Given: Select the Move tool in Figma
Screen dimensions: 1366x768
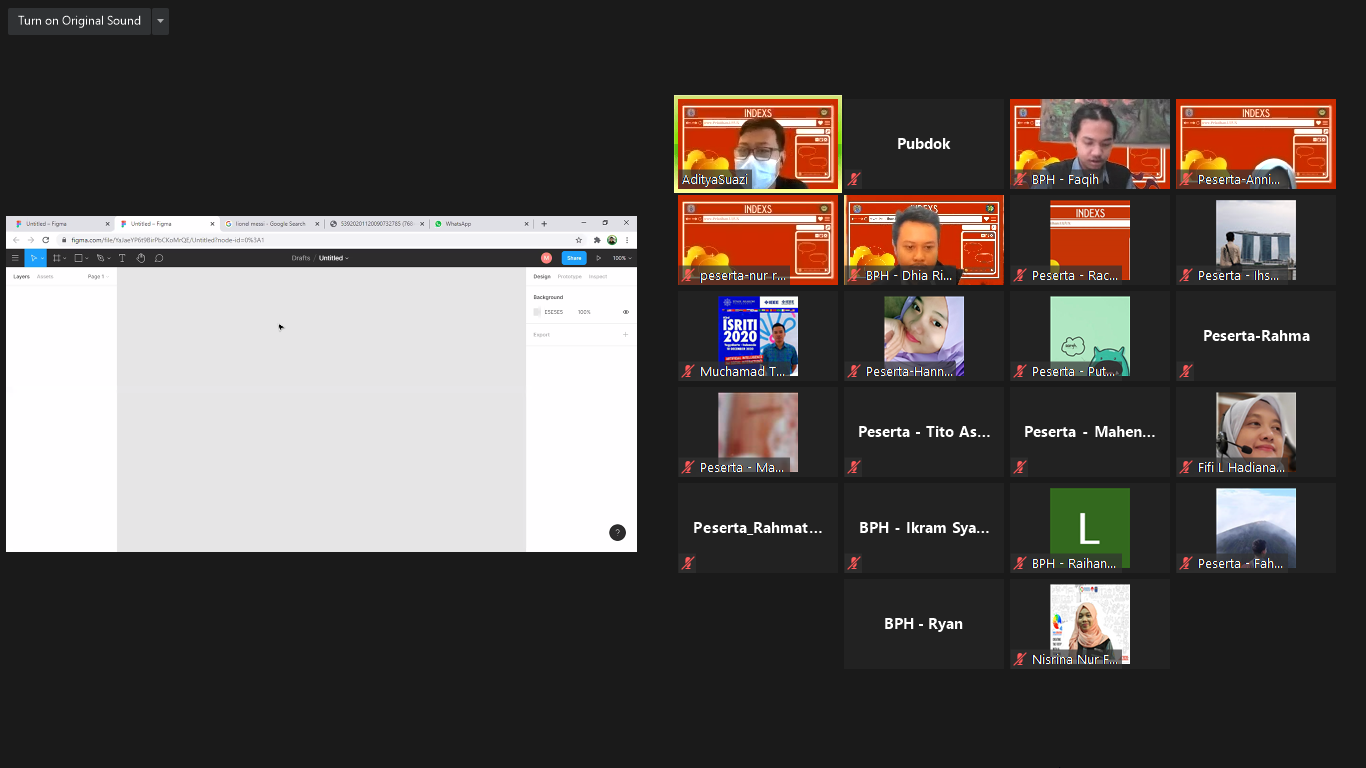Looking at the screenshot, I should click(x=33, y=258).
